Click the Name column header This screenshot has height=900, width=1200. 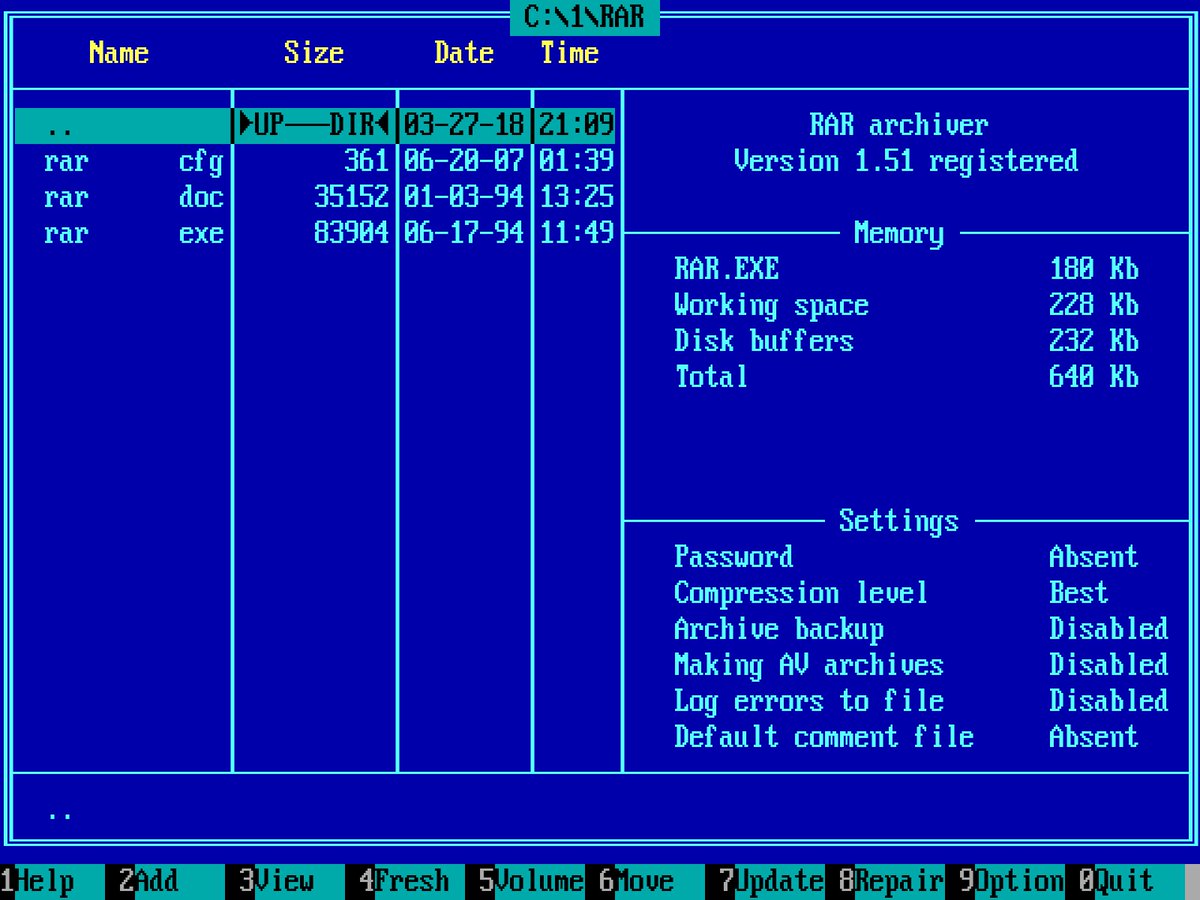coord(119,53)
